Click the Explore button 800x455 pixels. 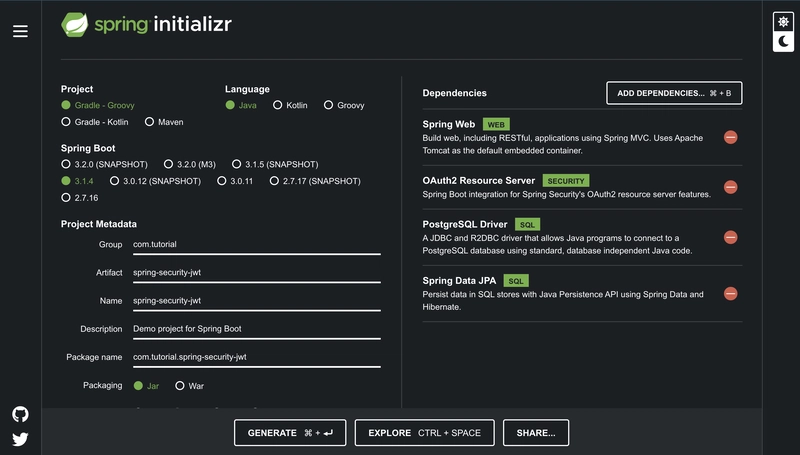pos(424,433)
